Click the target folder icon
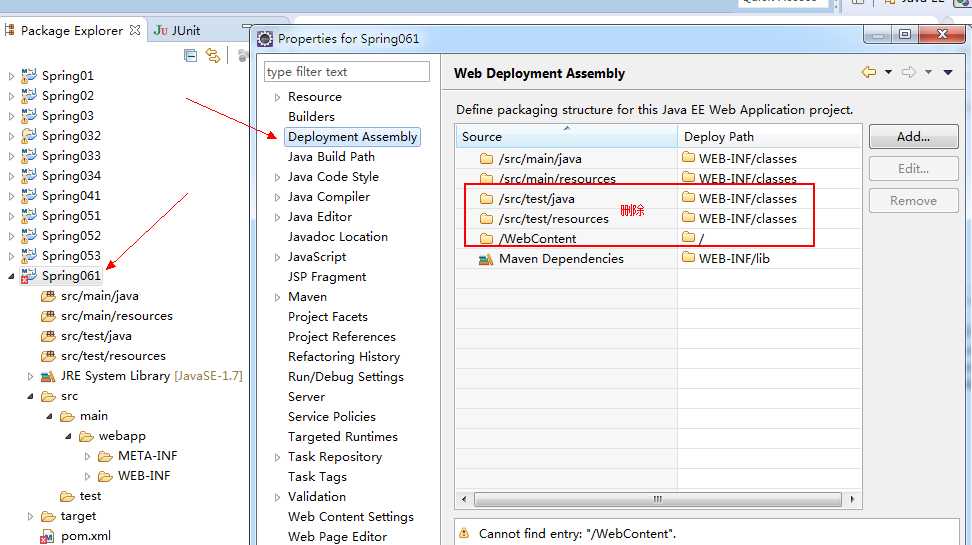This screenshot has width=972, height=545. 48,516
